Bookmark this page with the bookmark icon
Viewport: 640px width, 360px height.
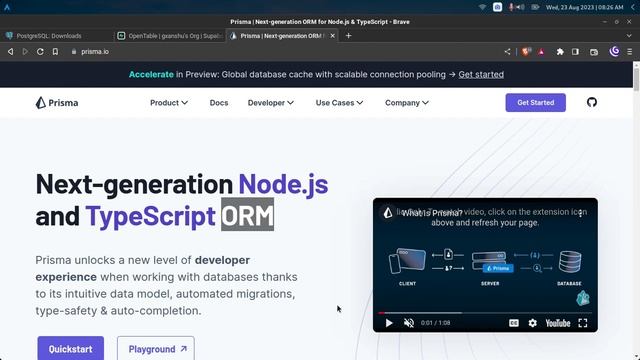pyautogui.click(x=55, y=52)
